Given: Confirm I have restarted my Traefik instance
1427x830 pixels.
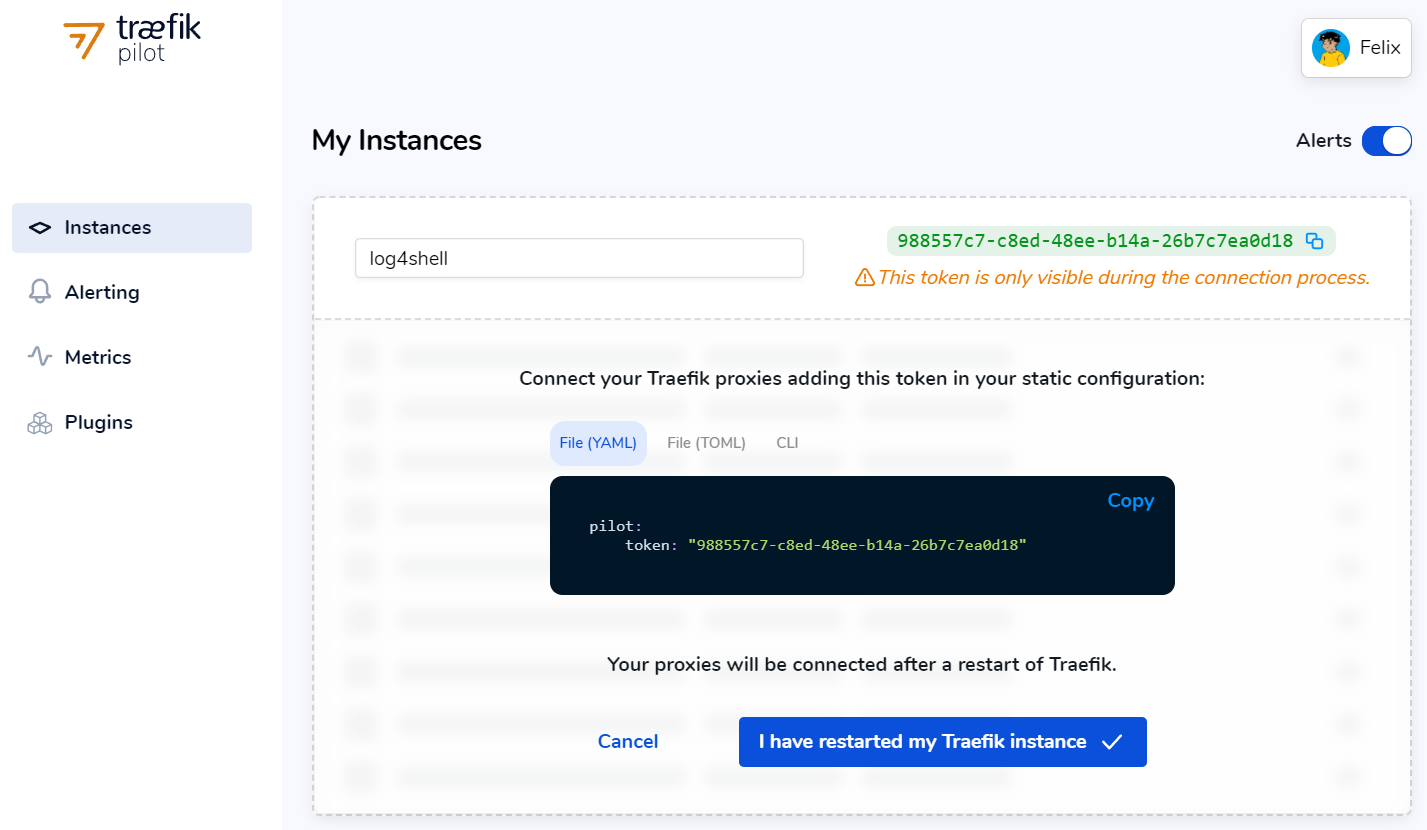Looking at the screenshot, I should point(943,742).
